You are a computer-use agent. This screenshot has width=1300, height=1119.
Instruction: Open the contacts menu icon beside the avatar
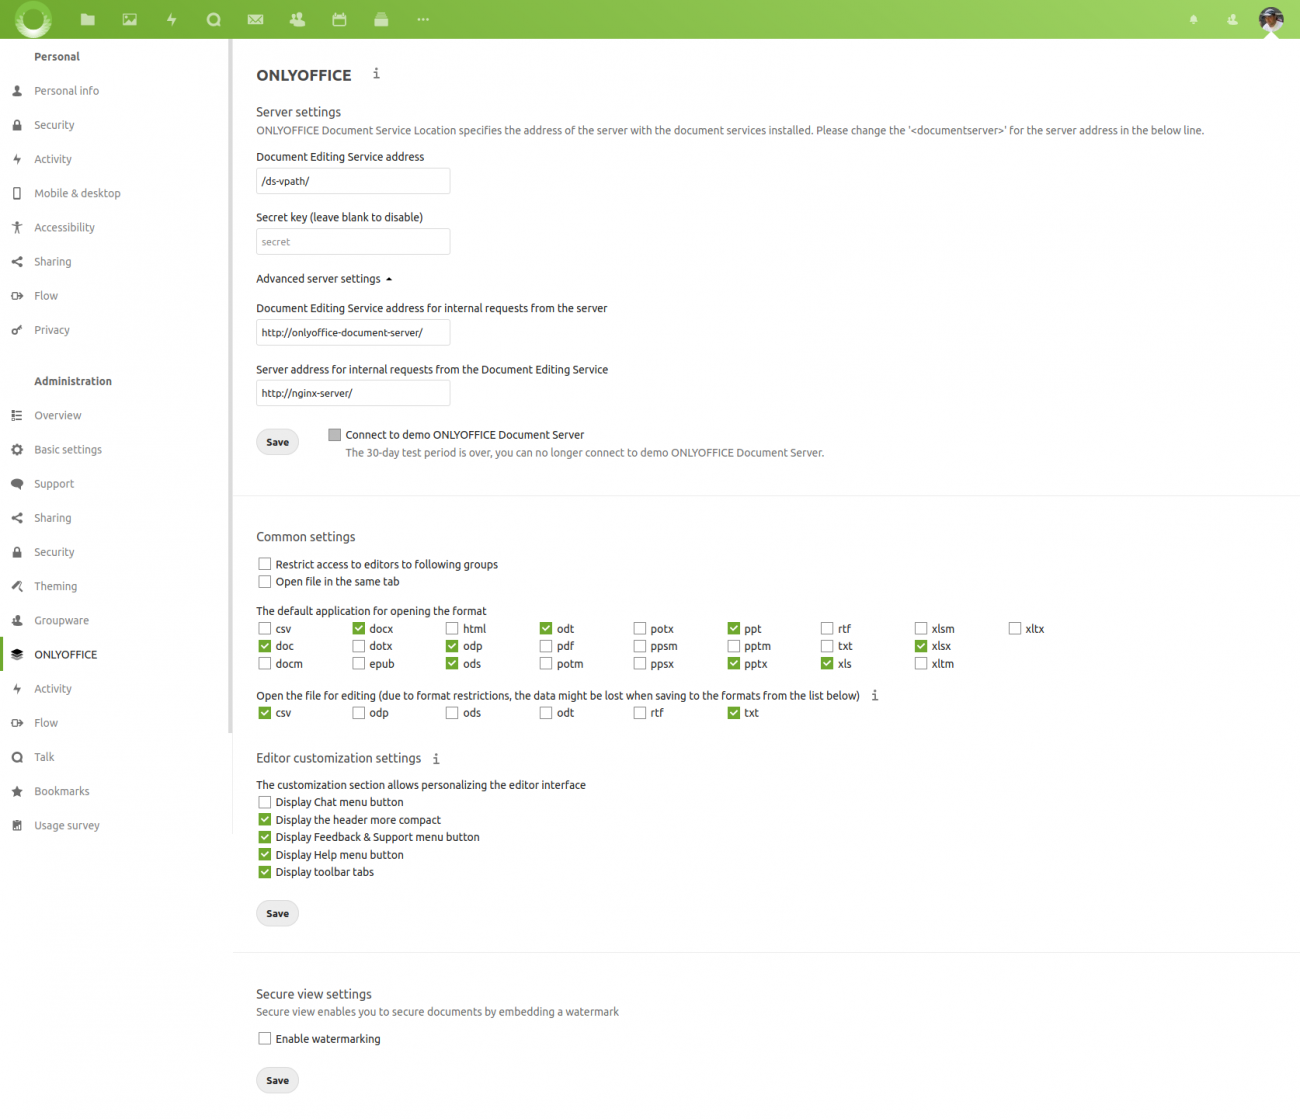pos(1232,19)
